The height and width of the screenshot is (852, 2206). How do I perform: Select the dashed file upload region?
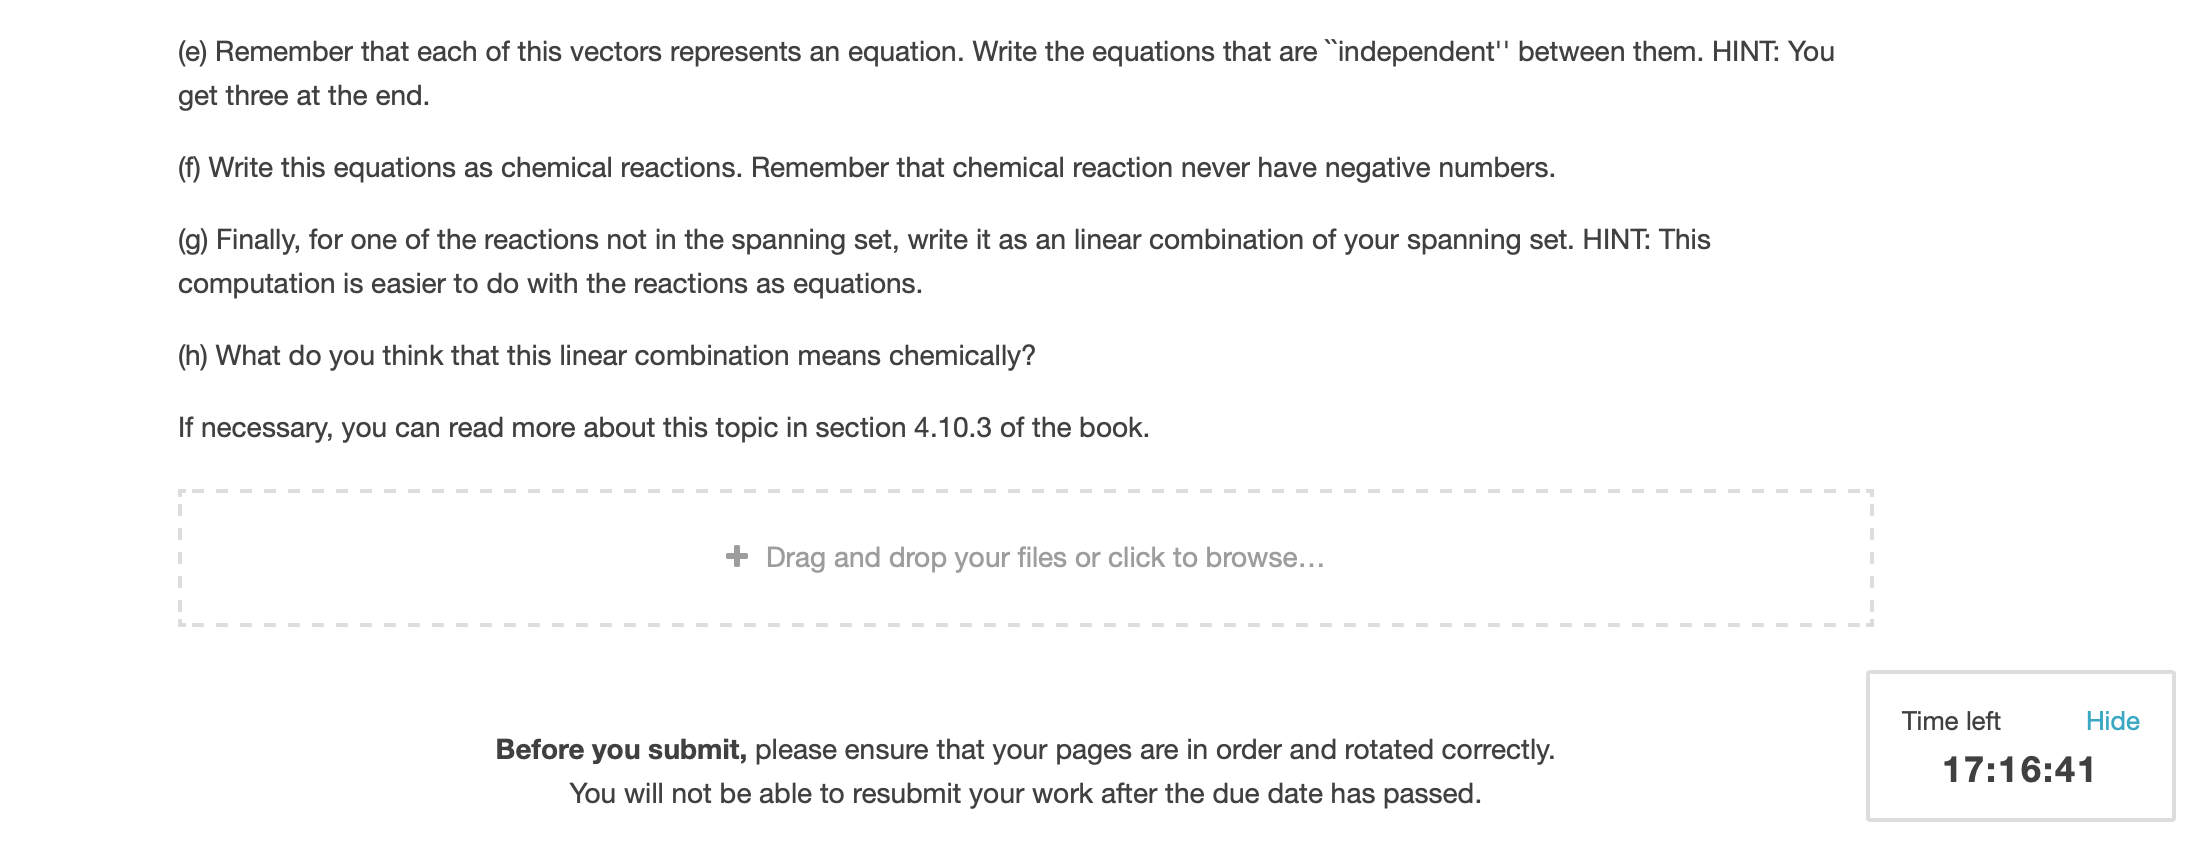pos(1025,557)
